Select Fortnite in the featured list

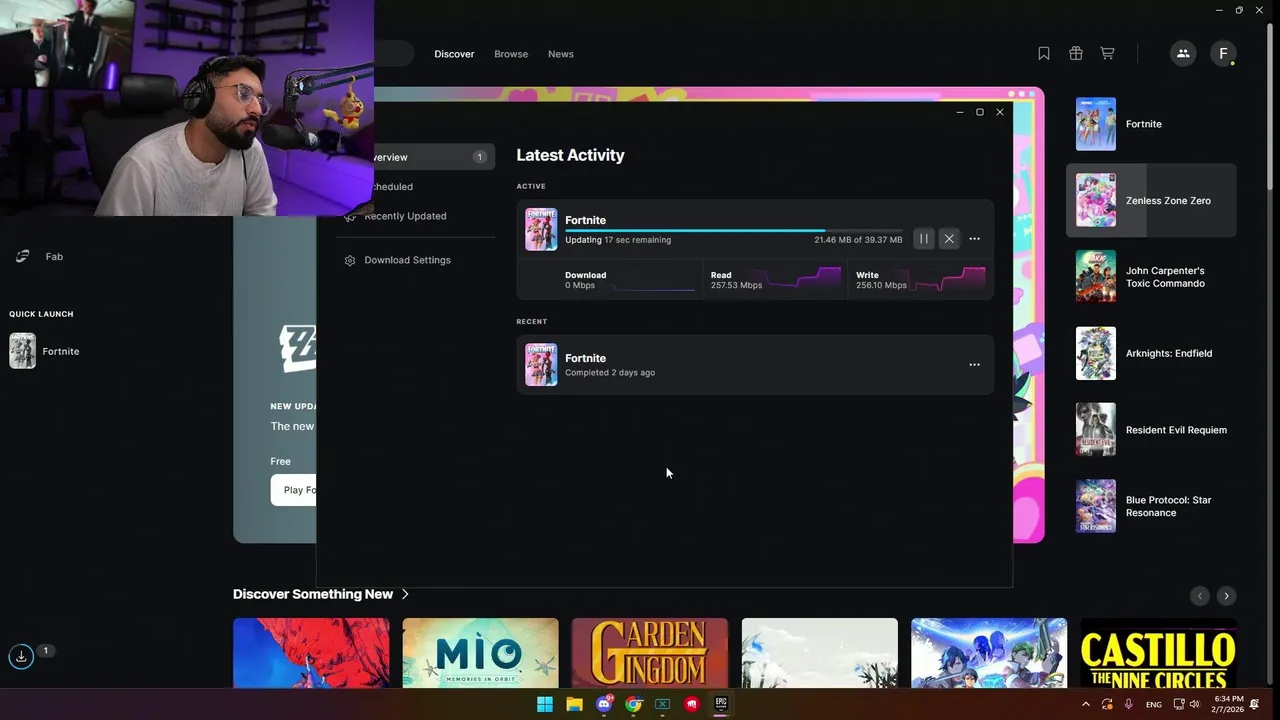tap(1151, 124)
